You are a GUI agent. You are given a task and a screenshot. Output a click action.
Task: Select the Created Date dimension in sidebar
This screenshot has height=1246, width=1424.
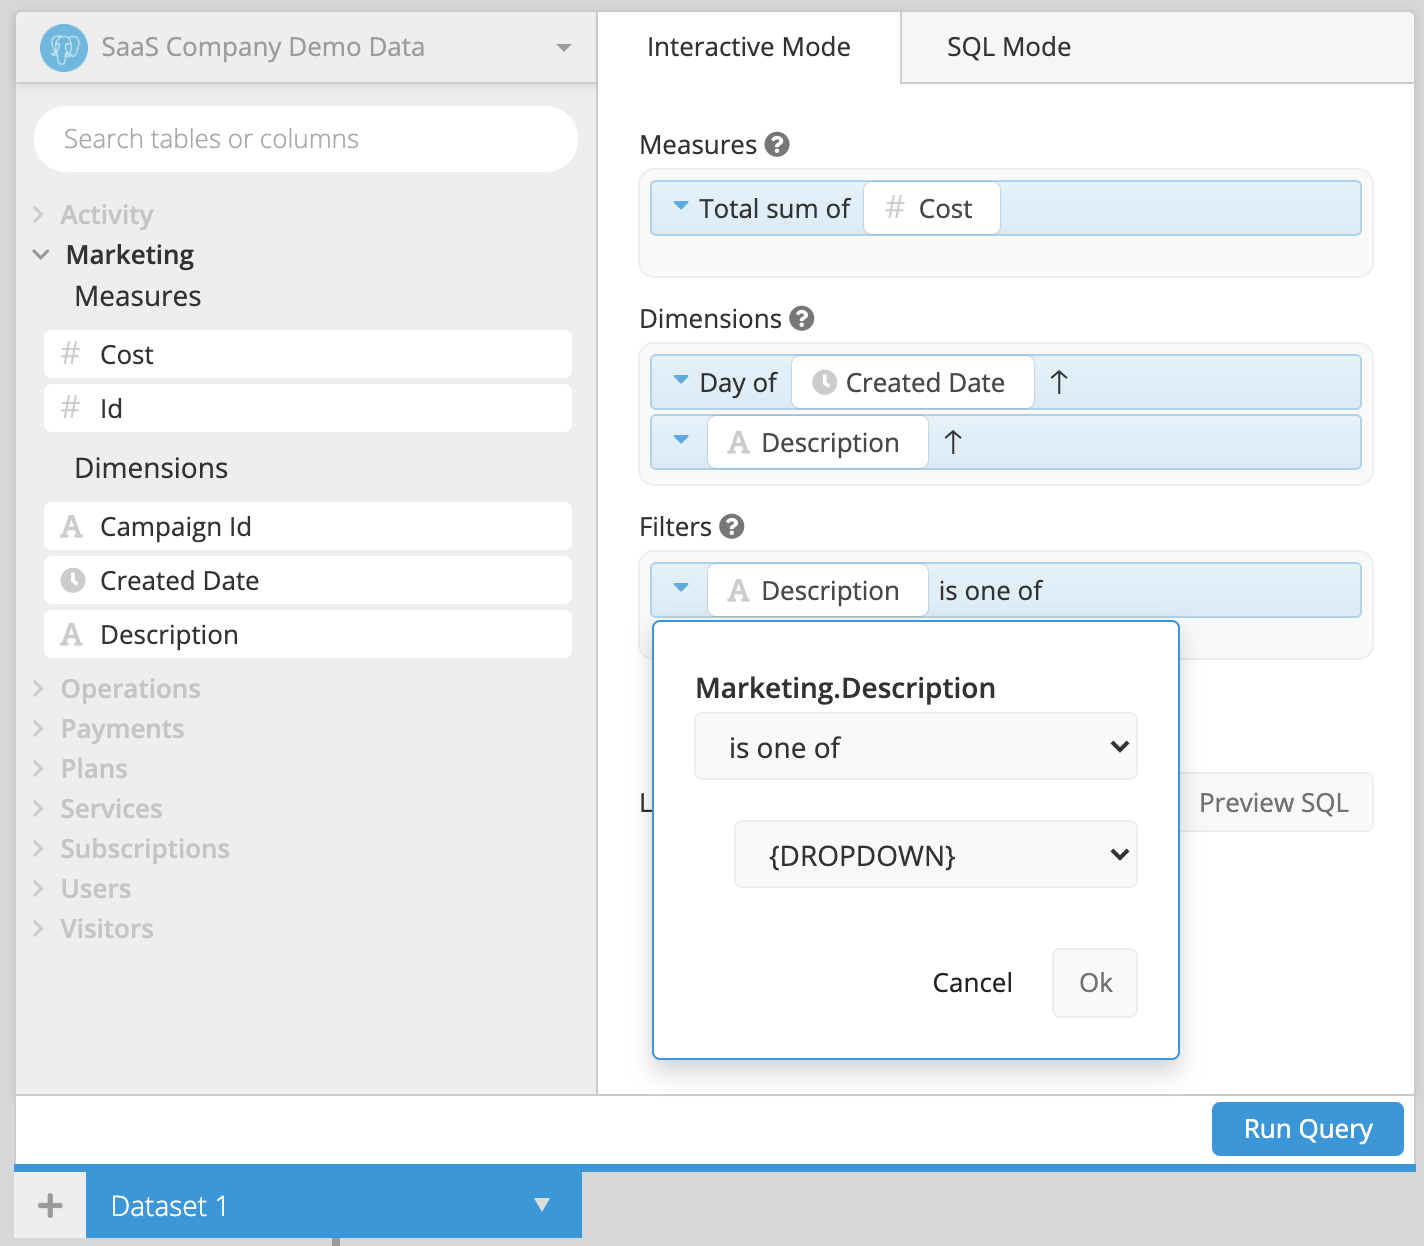coord(308,580)
